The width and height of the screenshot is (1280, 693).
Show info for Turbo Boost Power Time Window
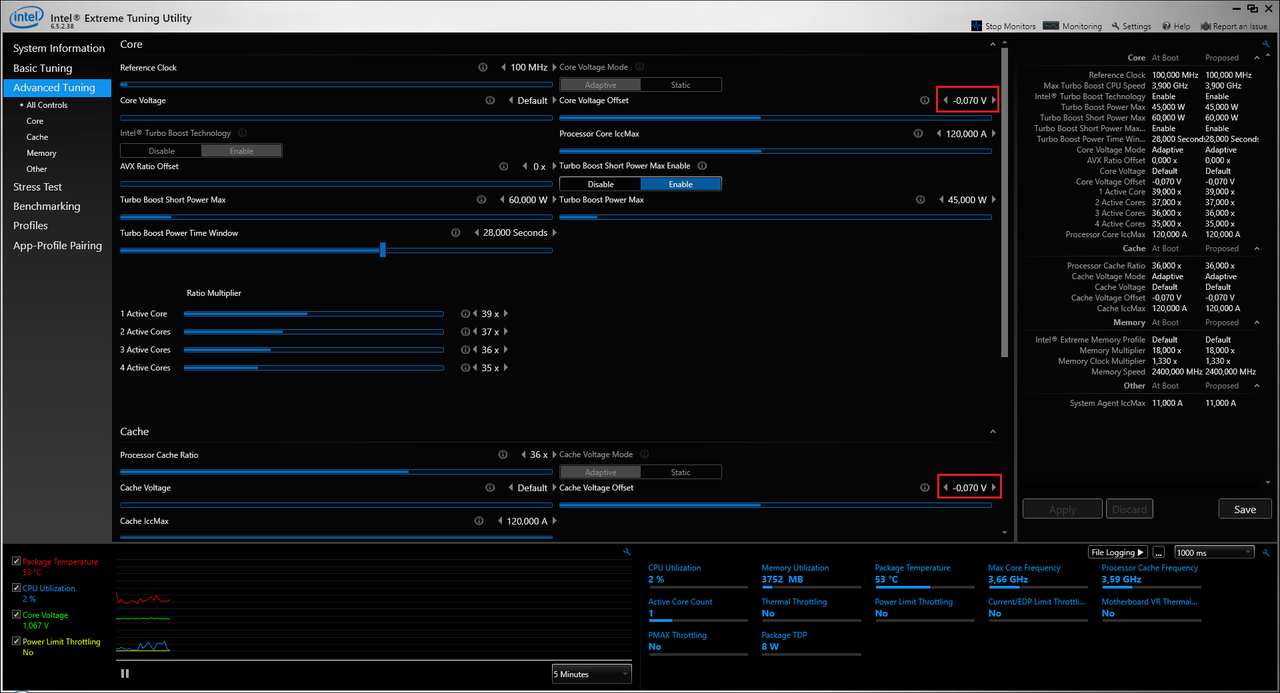tap(456, 233)
